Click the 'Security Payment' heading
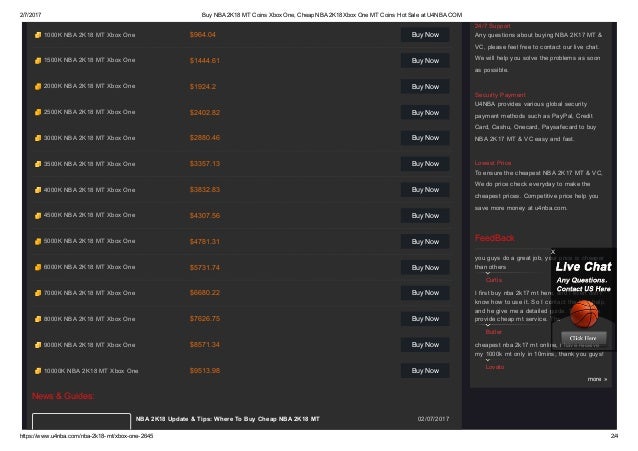 [500, 95]
